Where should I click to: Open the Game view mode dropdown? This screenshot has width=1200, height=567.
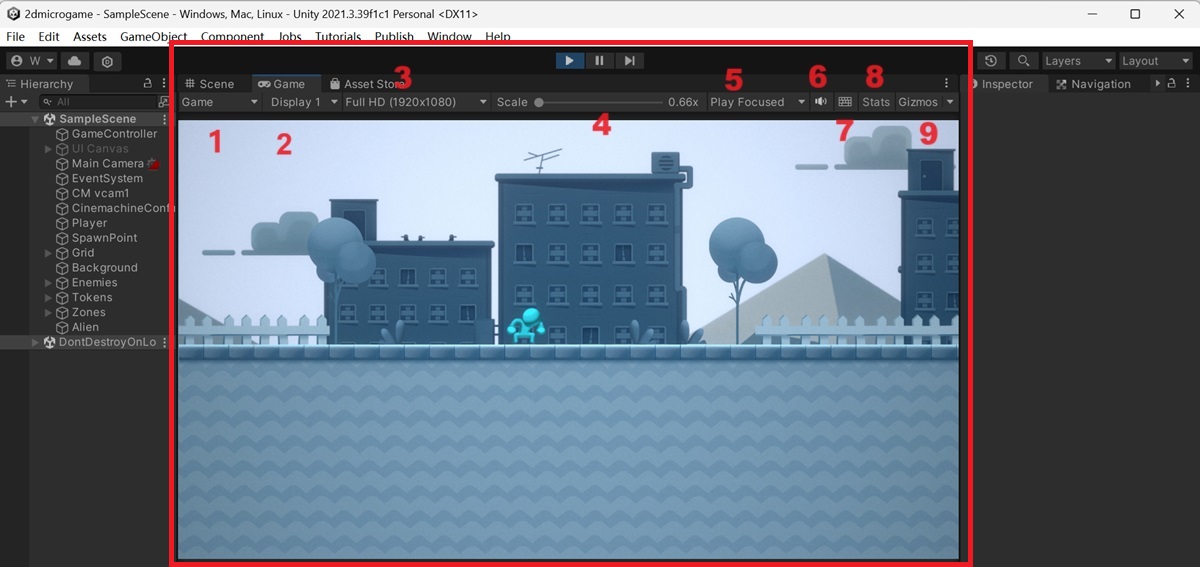click(220, 102)
